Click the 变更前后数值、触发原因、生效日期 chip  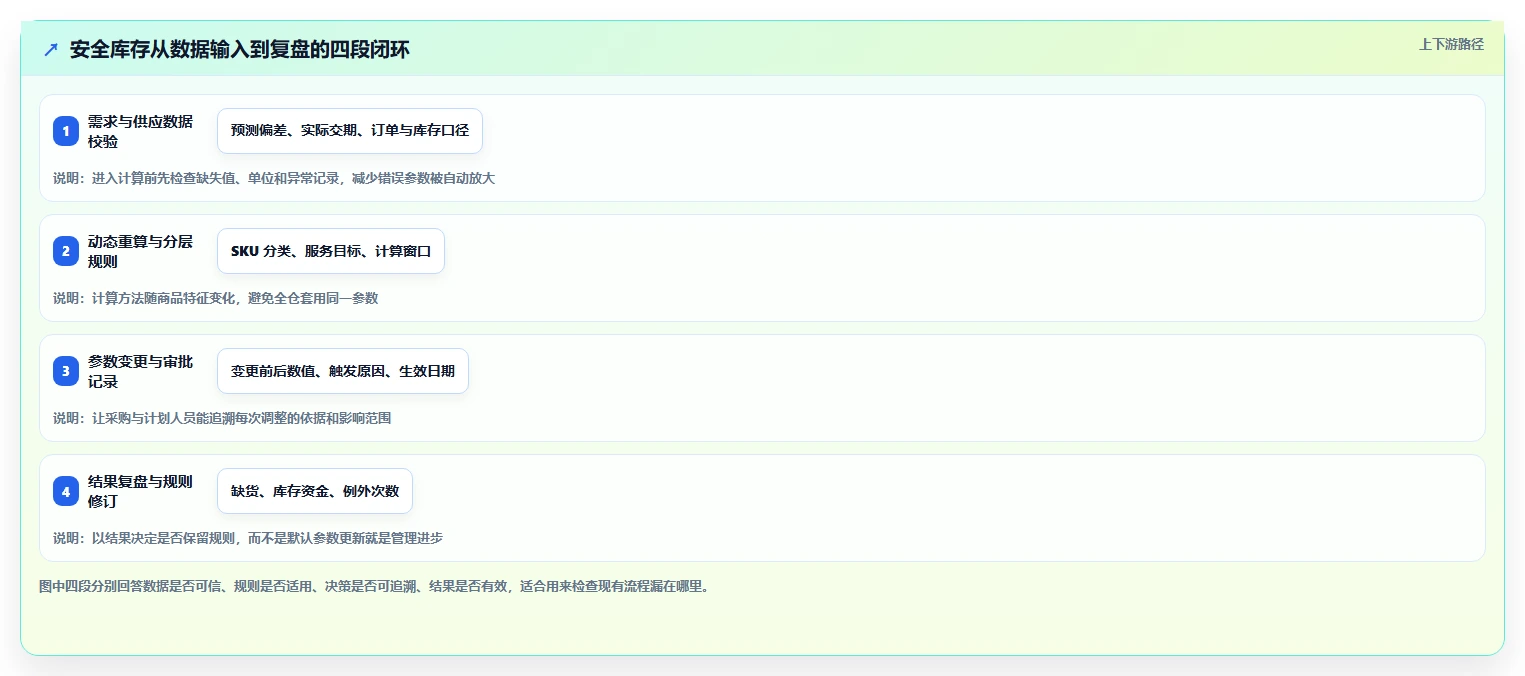click(x=343, y=371)
